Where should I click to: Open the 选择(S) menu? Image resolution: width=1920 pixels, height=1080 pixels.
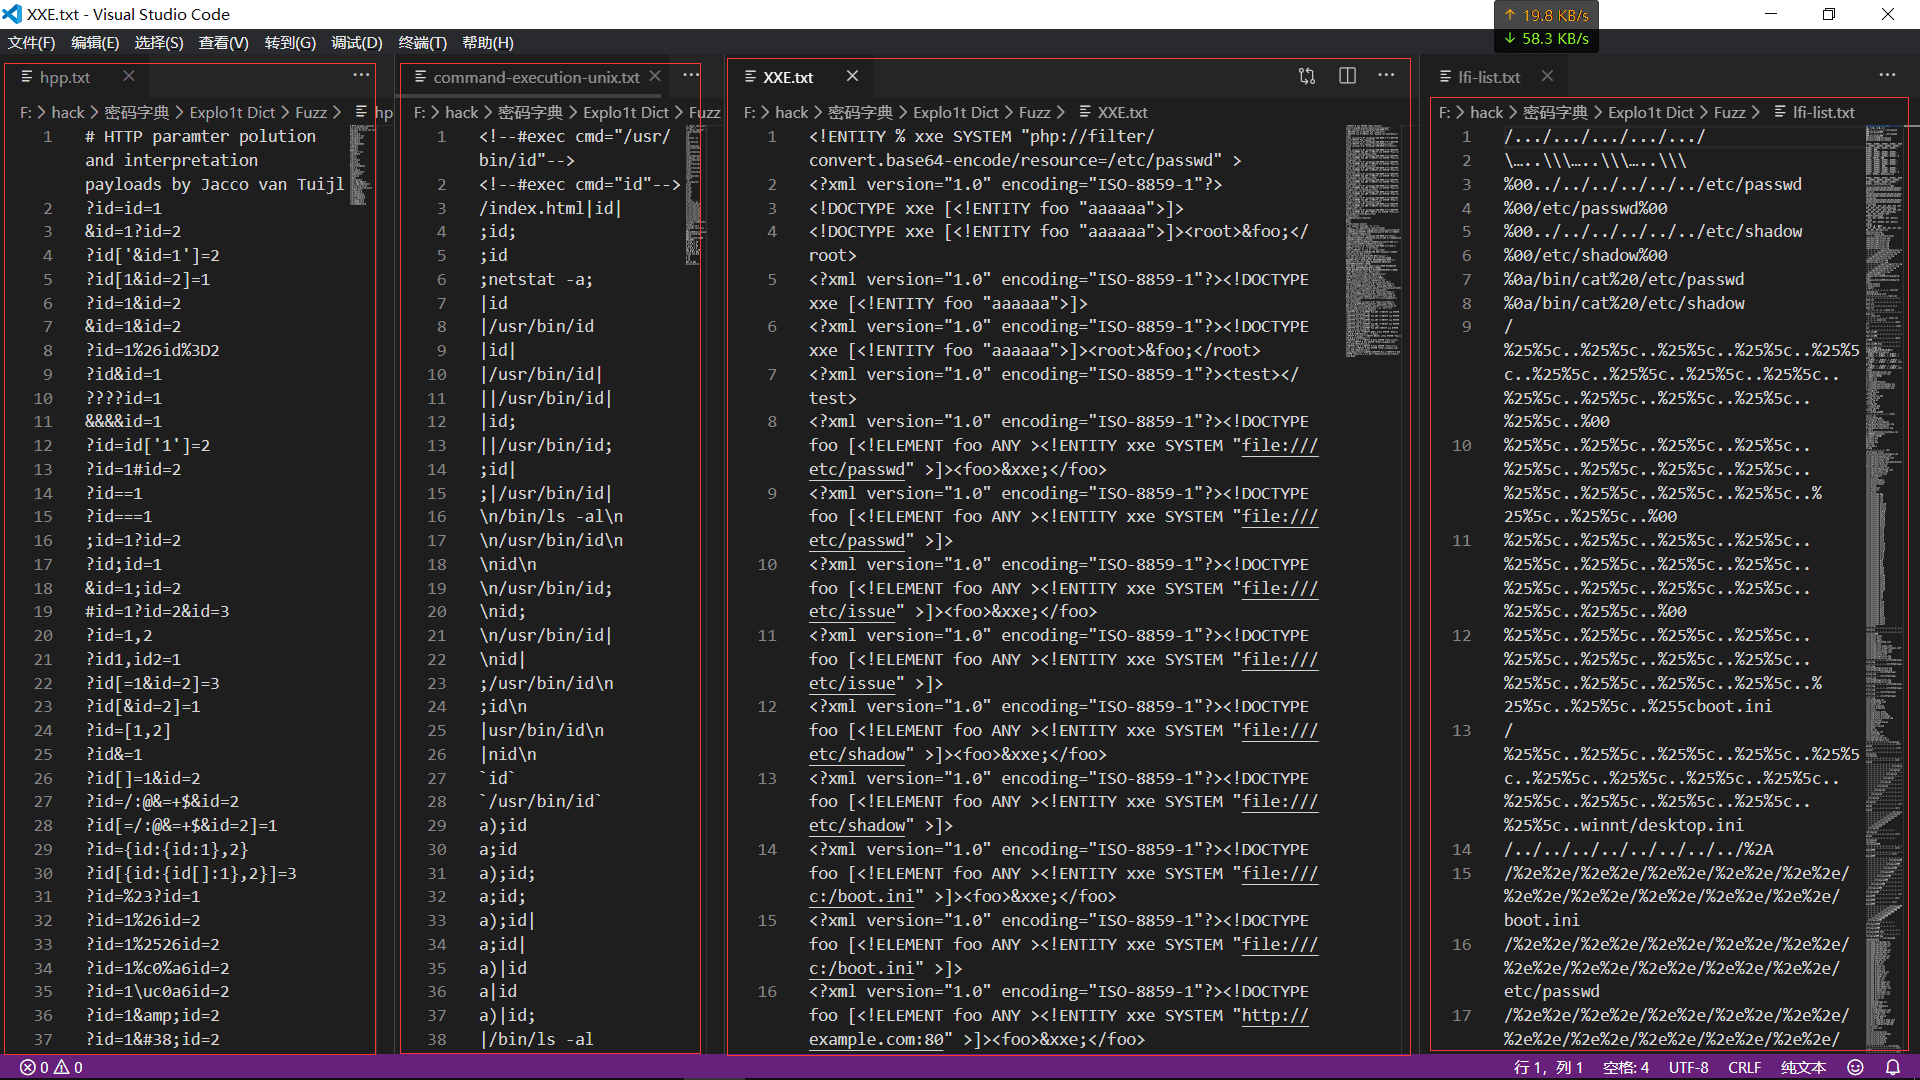[x=159, y=43]
